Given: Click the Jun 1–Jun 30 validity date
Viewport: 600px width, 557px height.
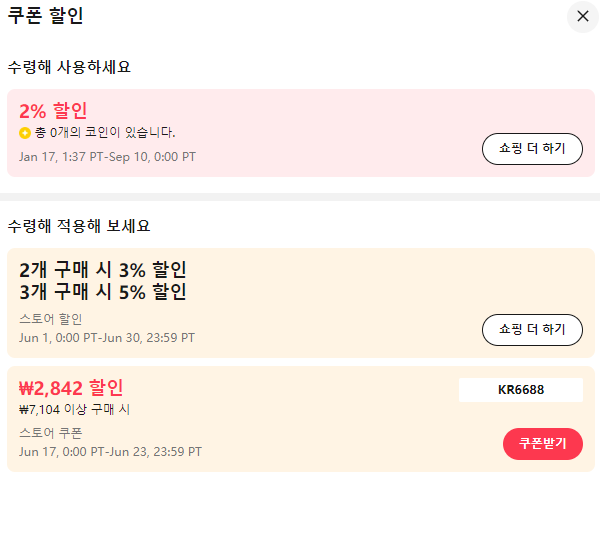Looking at the screenshot, I should pyautogui.click(x=107, y=338).
